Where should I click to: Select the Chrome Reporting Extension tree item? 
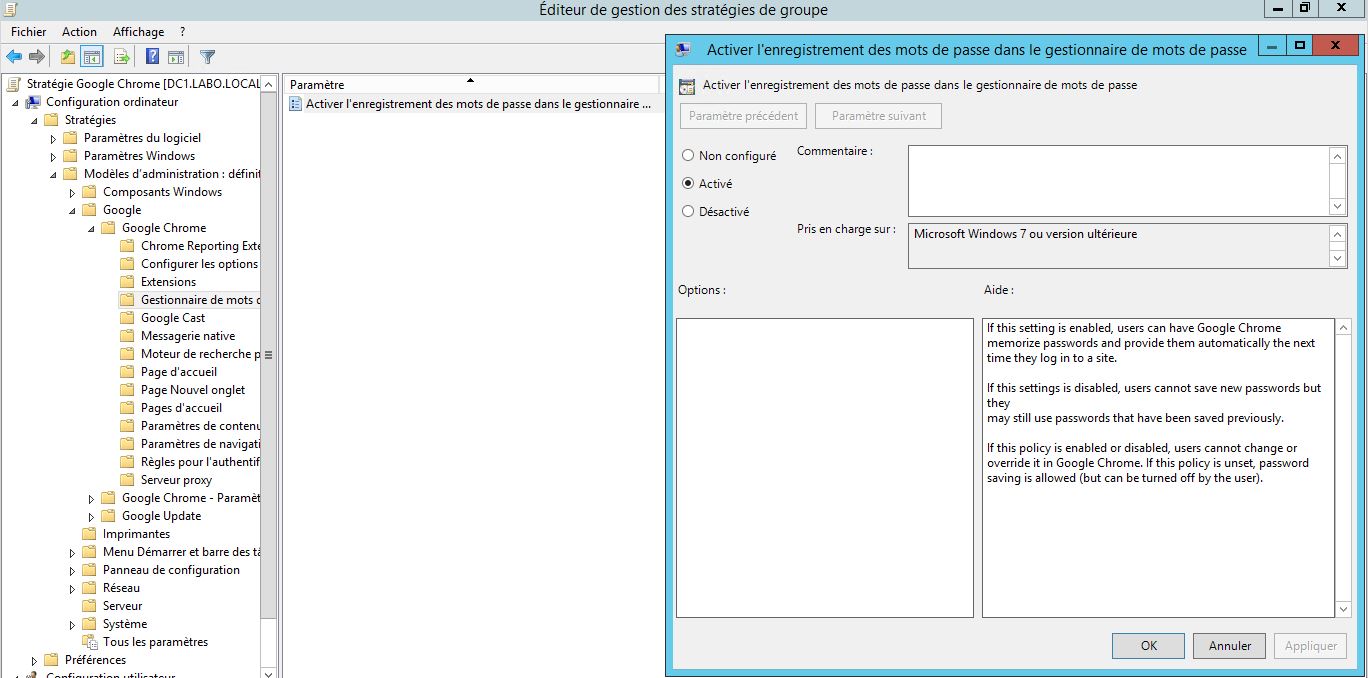(x=200, y=246)
